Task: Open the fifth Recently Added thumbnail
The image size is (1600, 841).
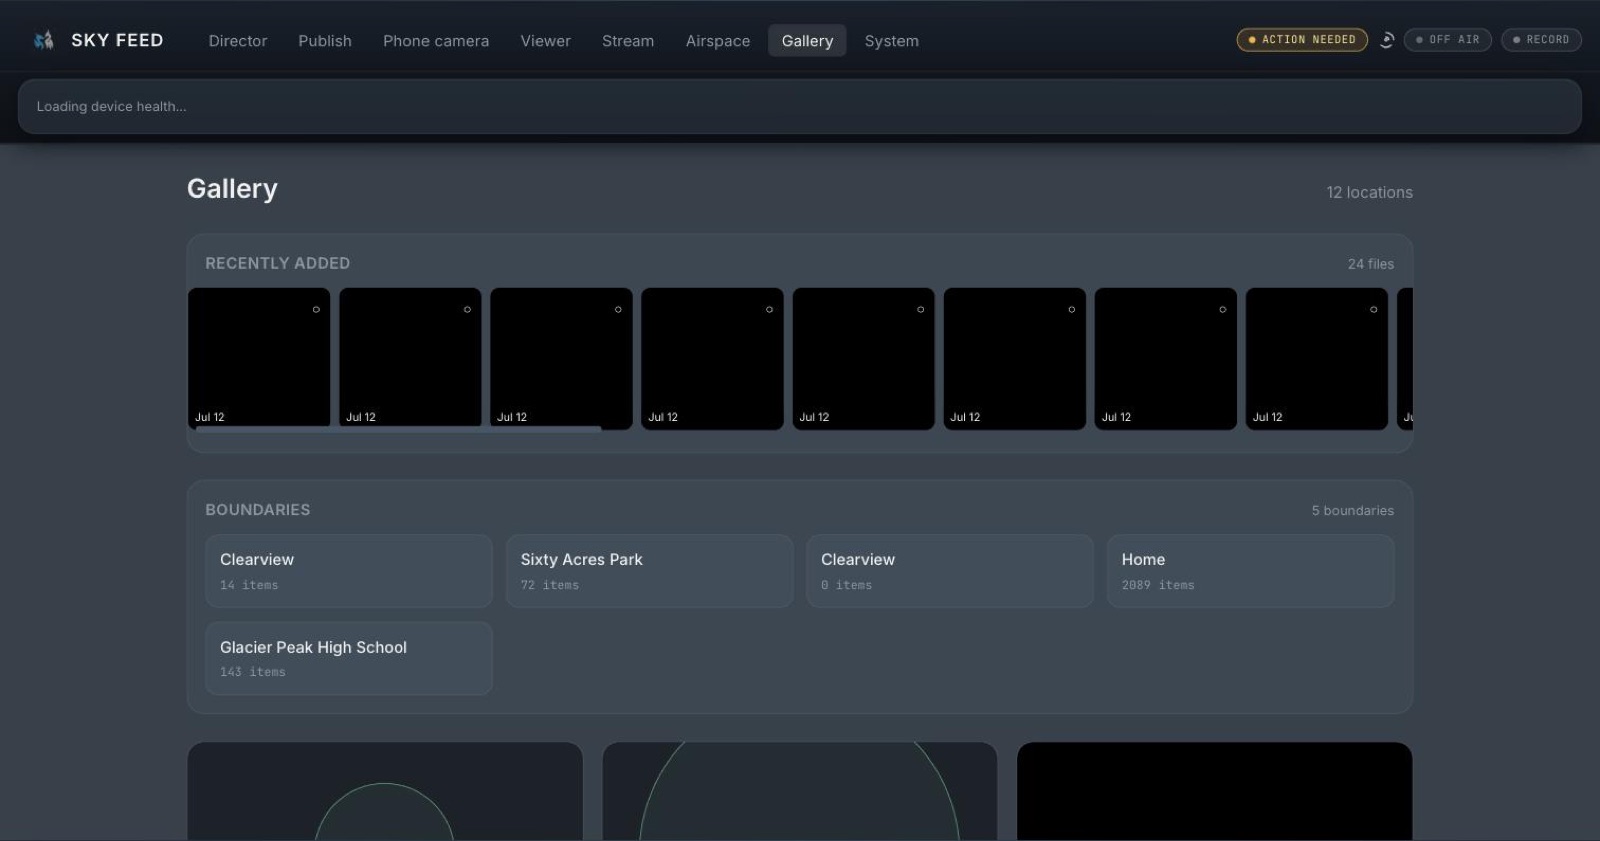Action: pos(863,358)
